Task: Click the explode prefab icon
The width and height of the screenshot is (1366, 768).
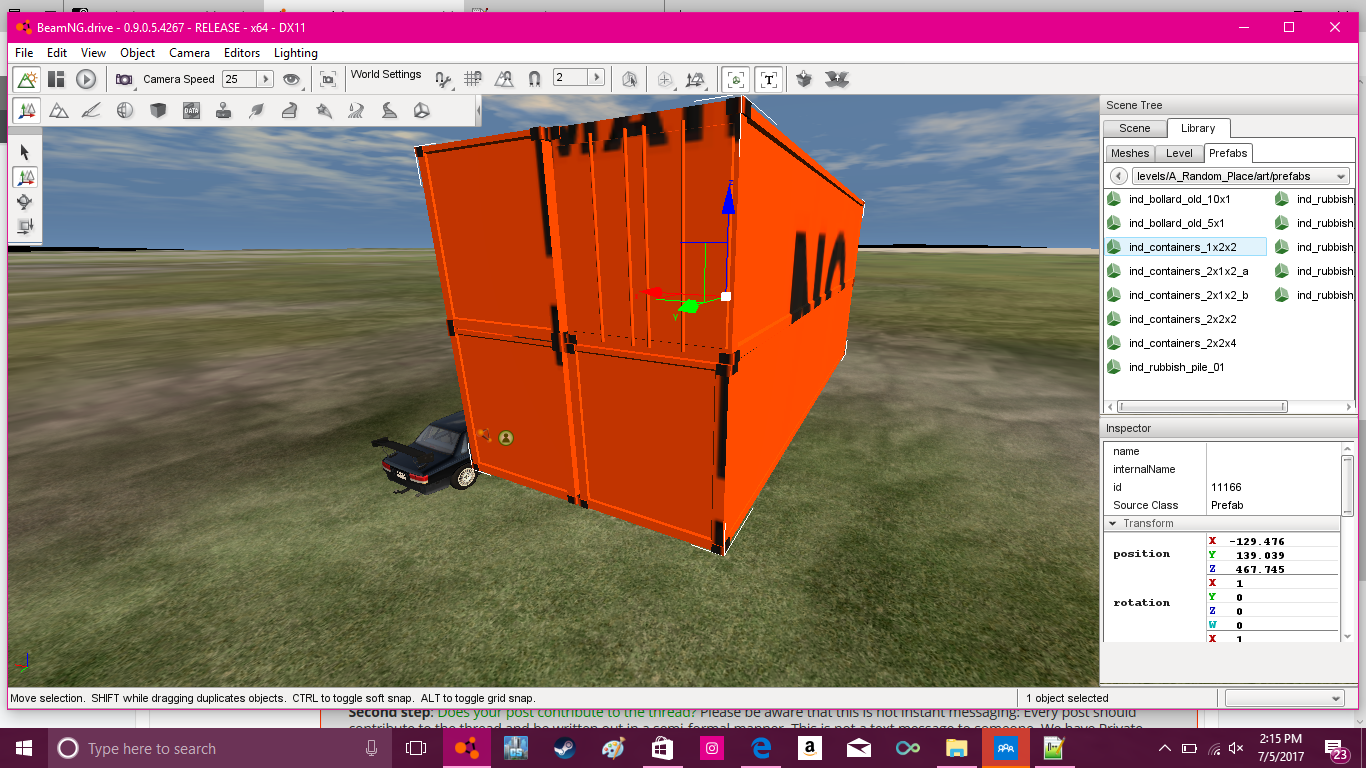Action: (837, 79)
